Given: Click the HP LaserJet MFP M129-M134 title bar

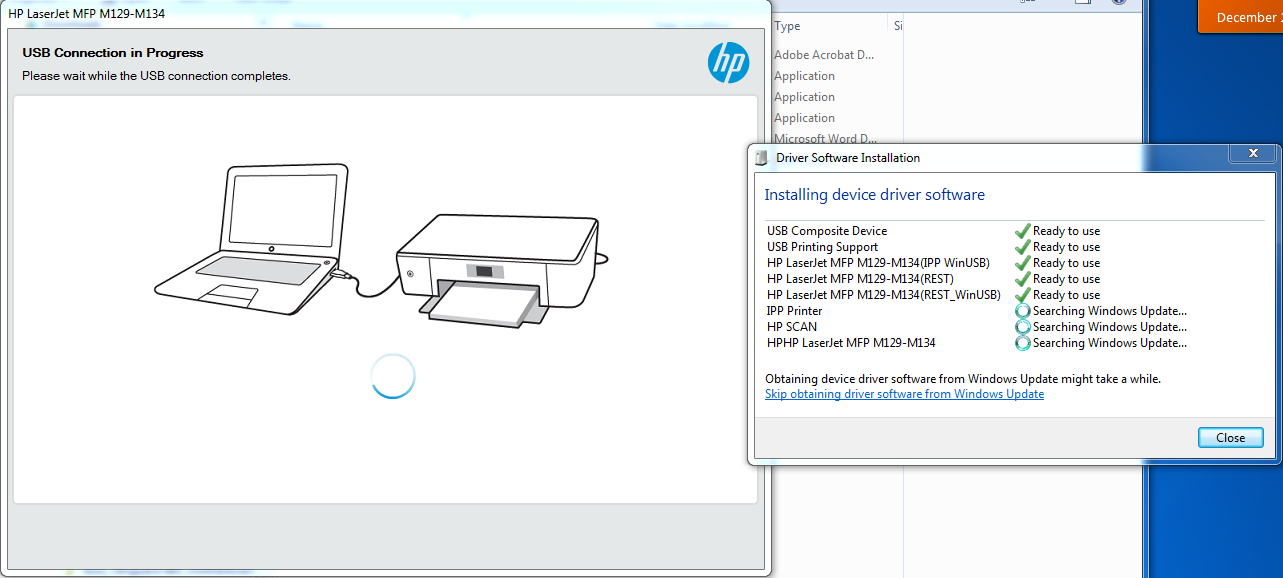Looking at the screenshot, I should pyautogui.click(x=385, y=13).
